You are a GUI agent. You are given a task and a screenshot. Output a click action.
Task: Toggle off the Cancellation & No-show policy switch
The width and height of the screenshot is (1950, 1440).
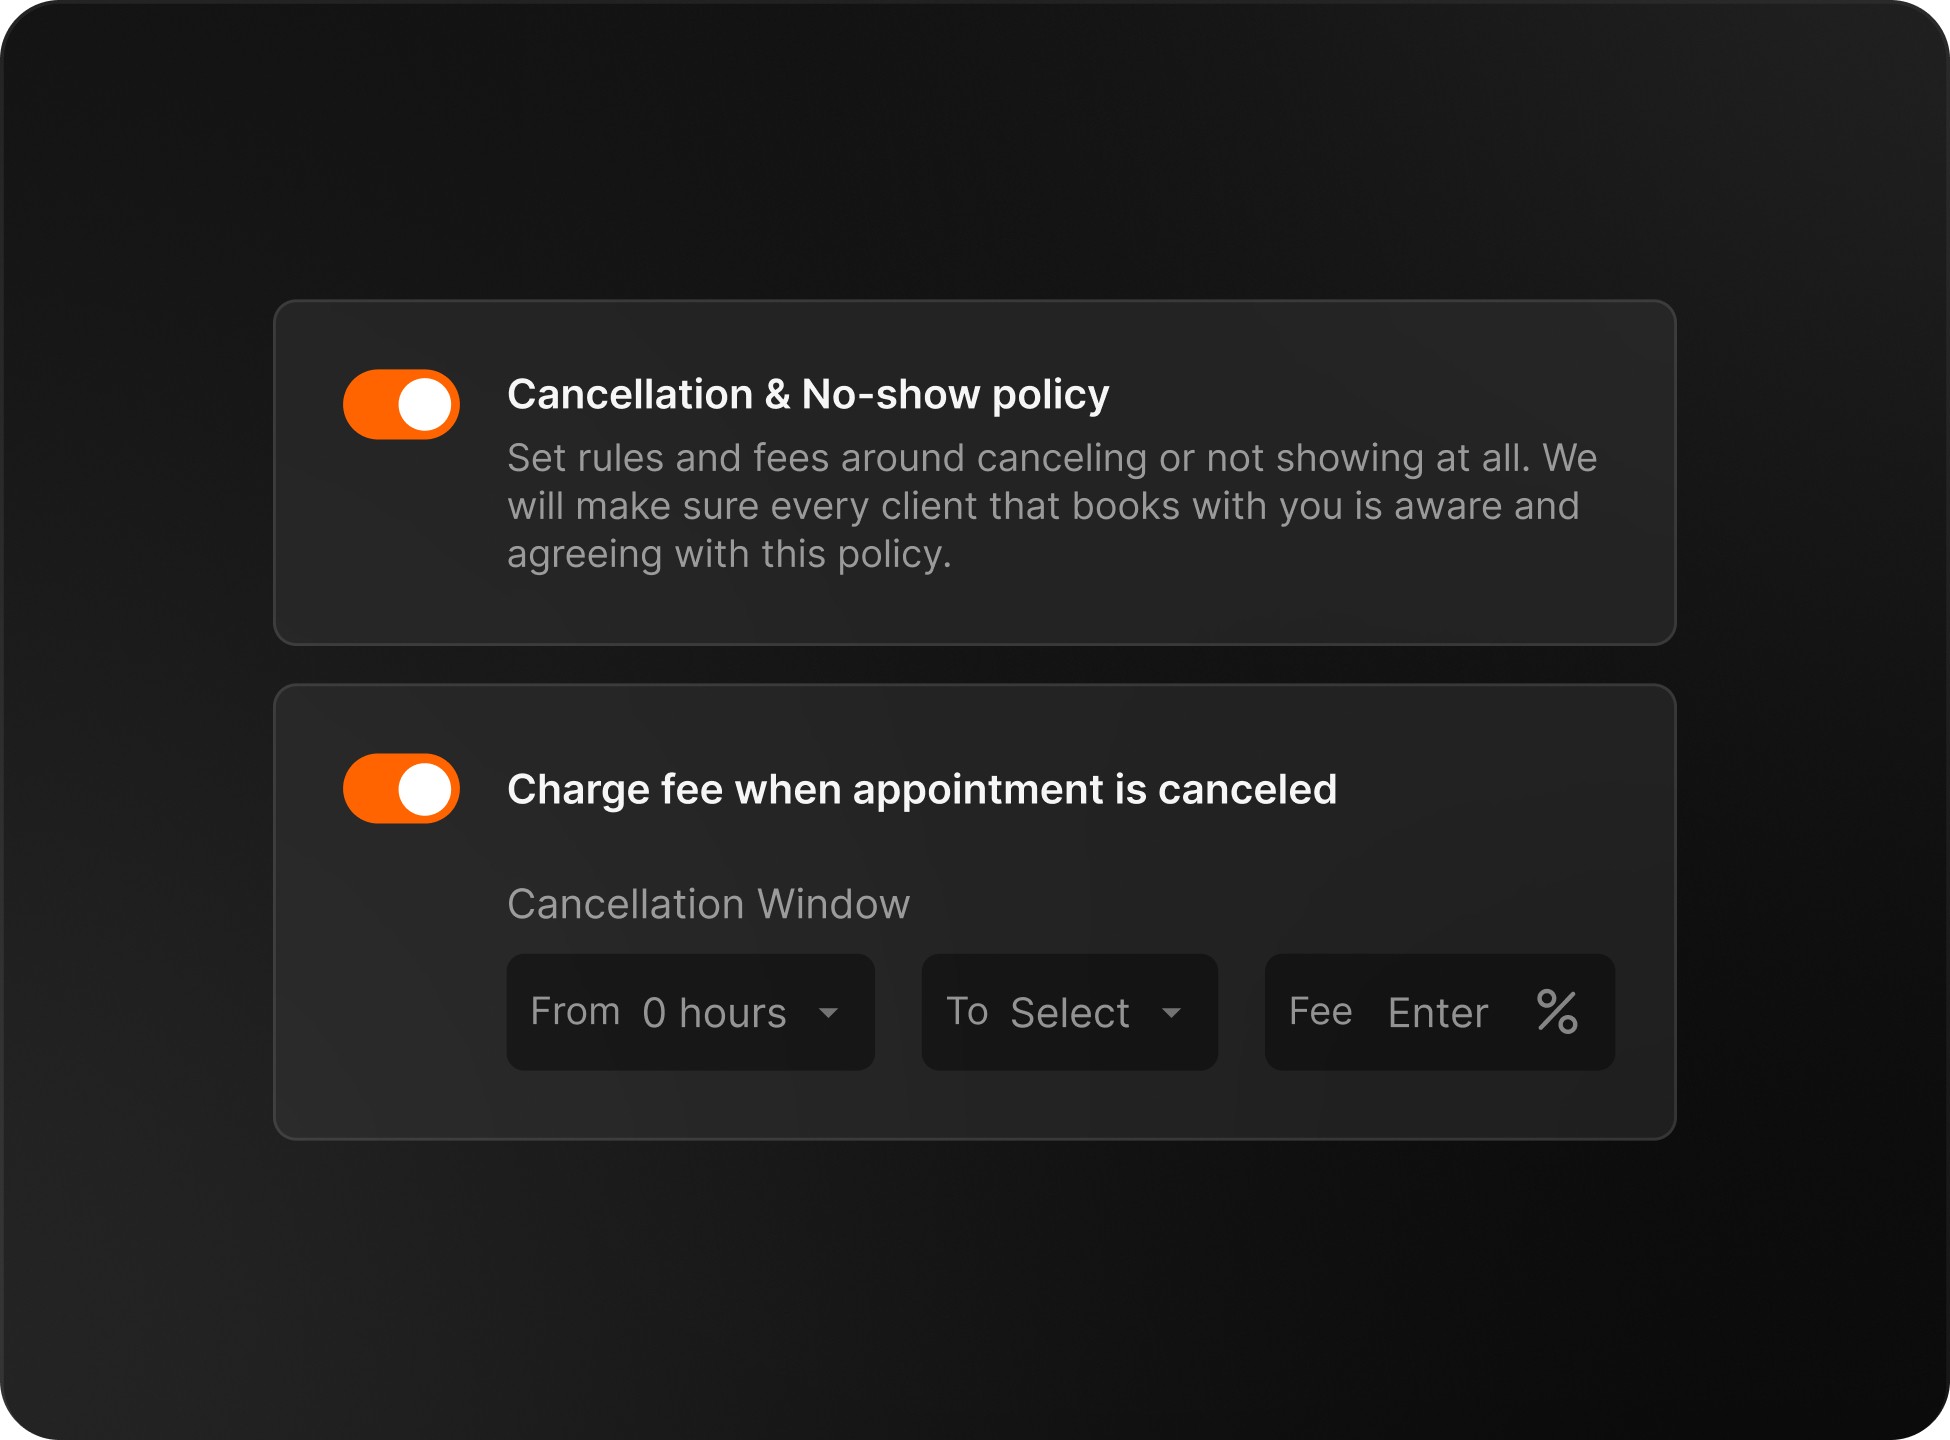[401, 404]
